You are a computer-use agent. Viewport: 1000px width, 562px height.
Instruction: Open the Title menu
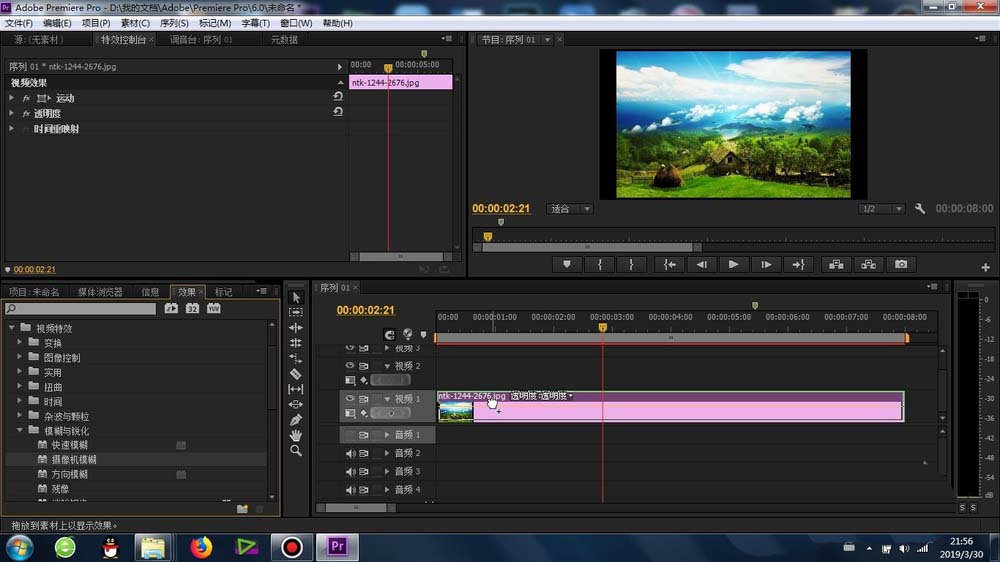(255, 23)
